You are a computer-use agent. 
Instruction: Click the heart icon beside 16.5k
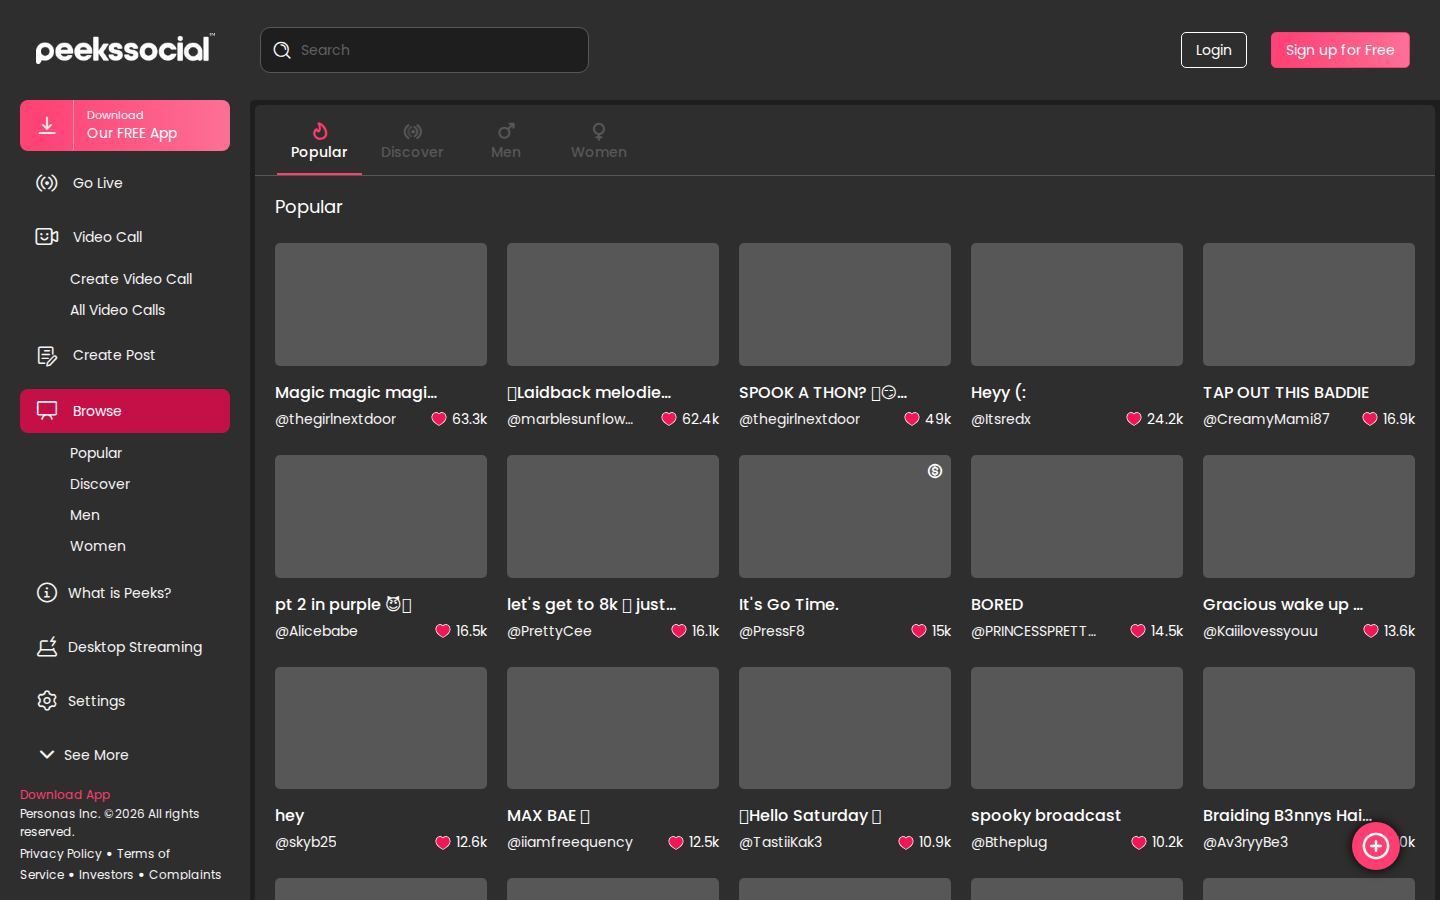pos(443,631)
